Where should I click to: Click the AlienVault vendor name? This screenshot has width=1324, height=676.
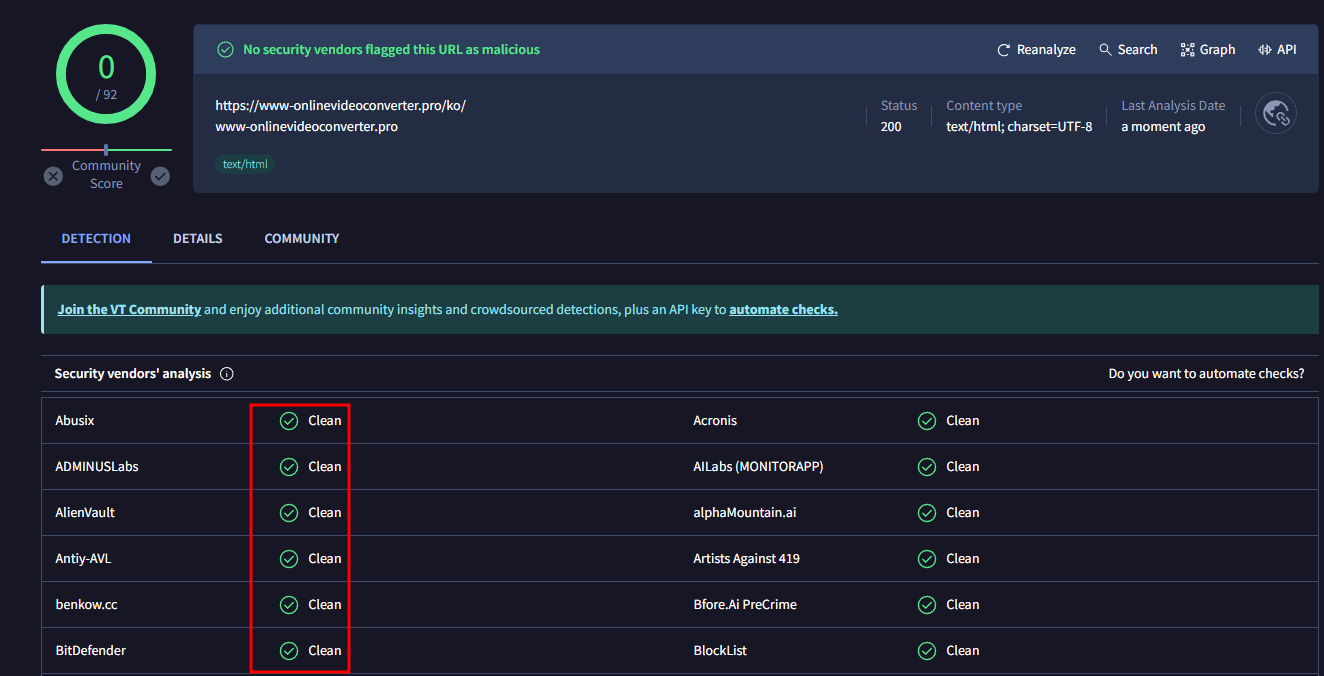coord(85,513)
